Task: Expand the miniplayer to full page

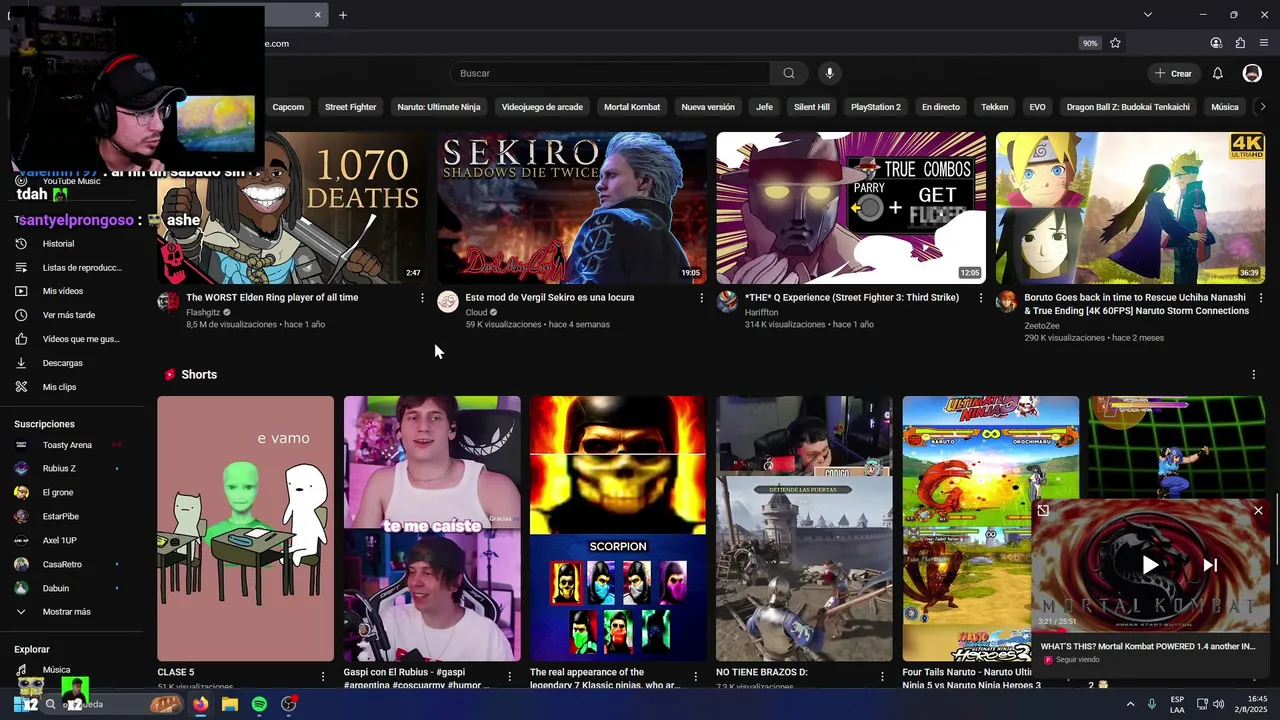Action: [x=1043, y=511]
